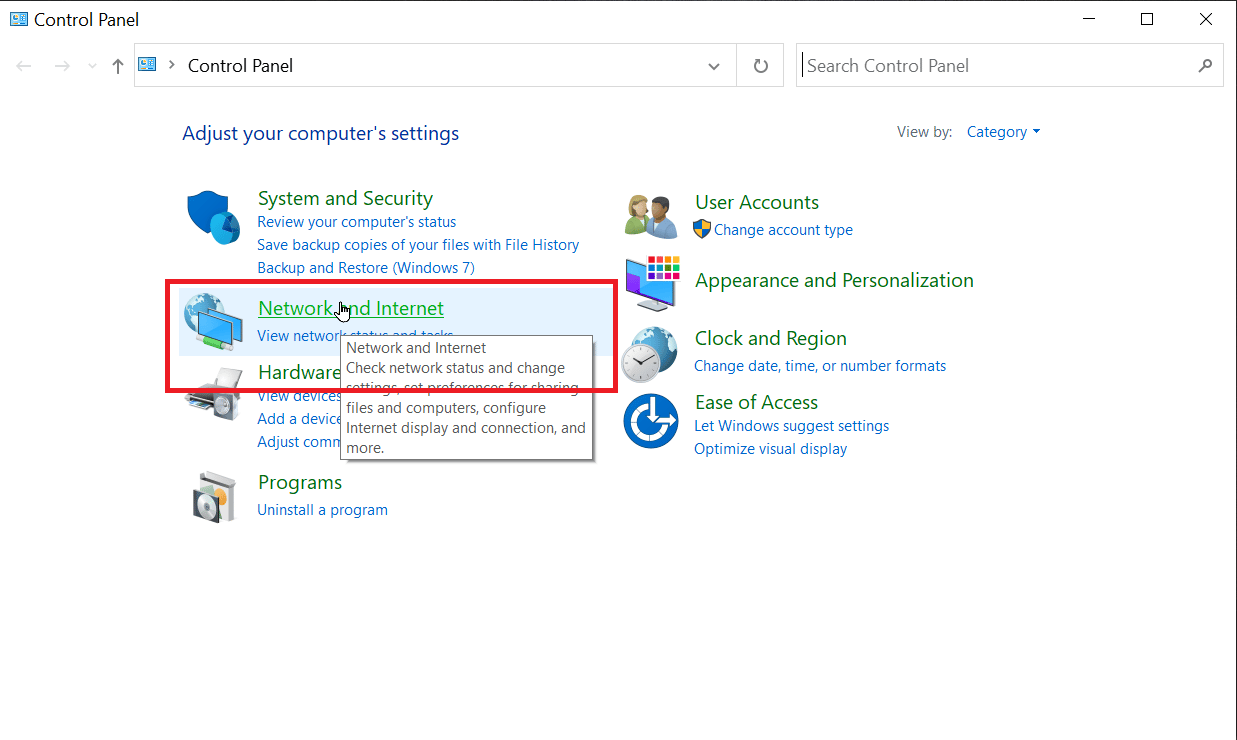Screen dimensions: 1237x740
Task: Open the User Accounts category heading
Action: pyautogui.click(x=757, y=202)
